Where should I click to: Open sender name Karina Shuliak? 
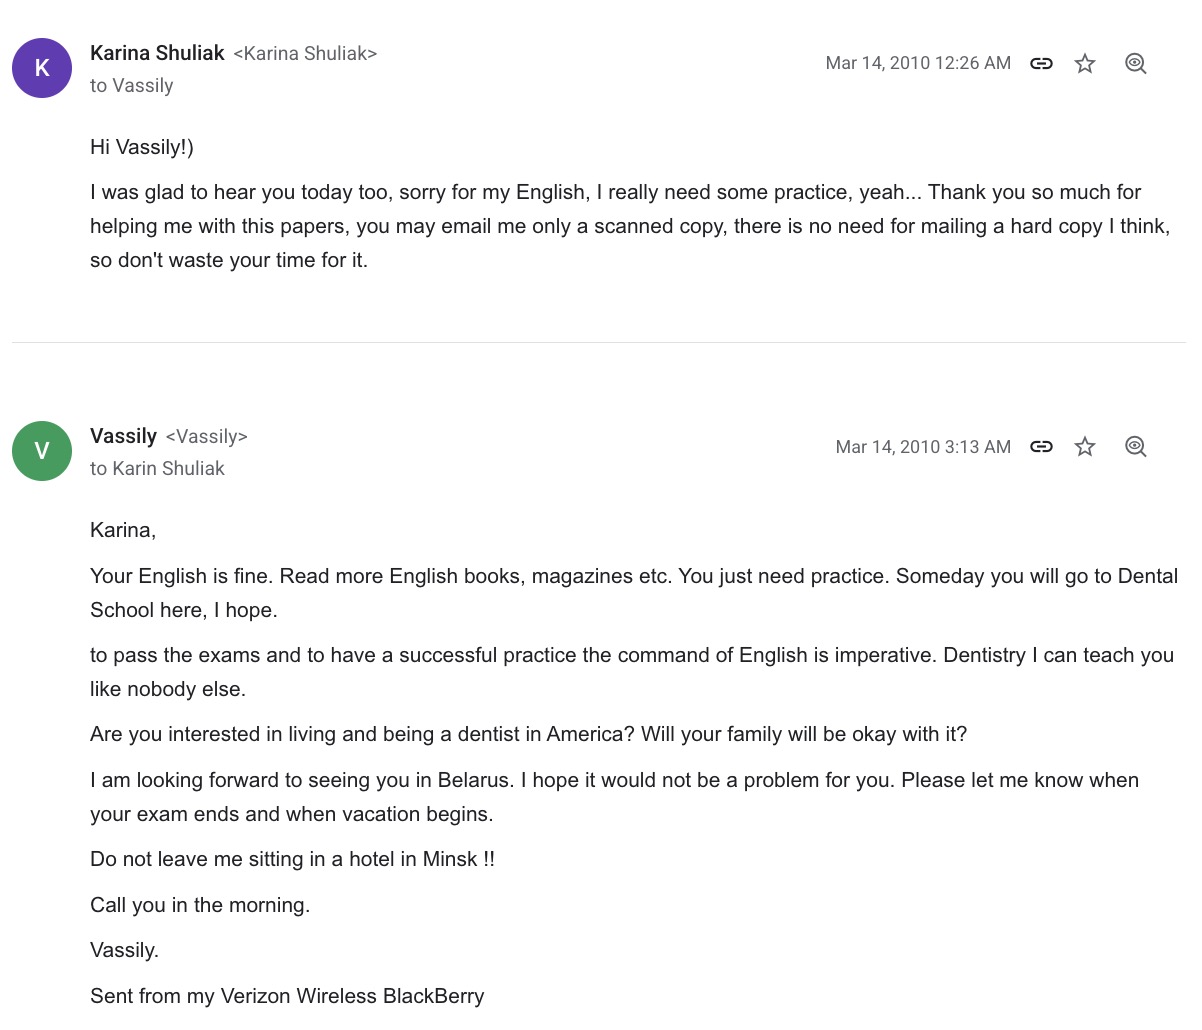point(157,53)
